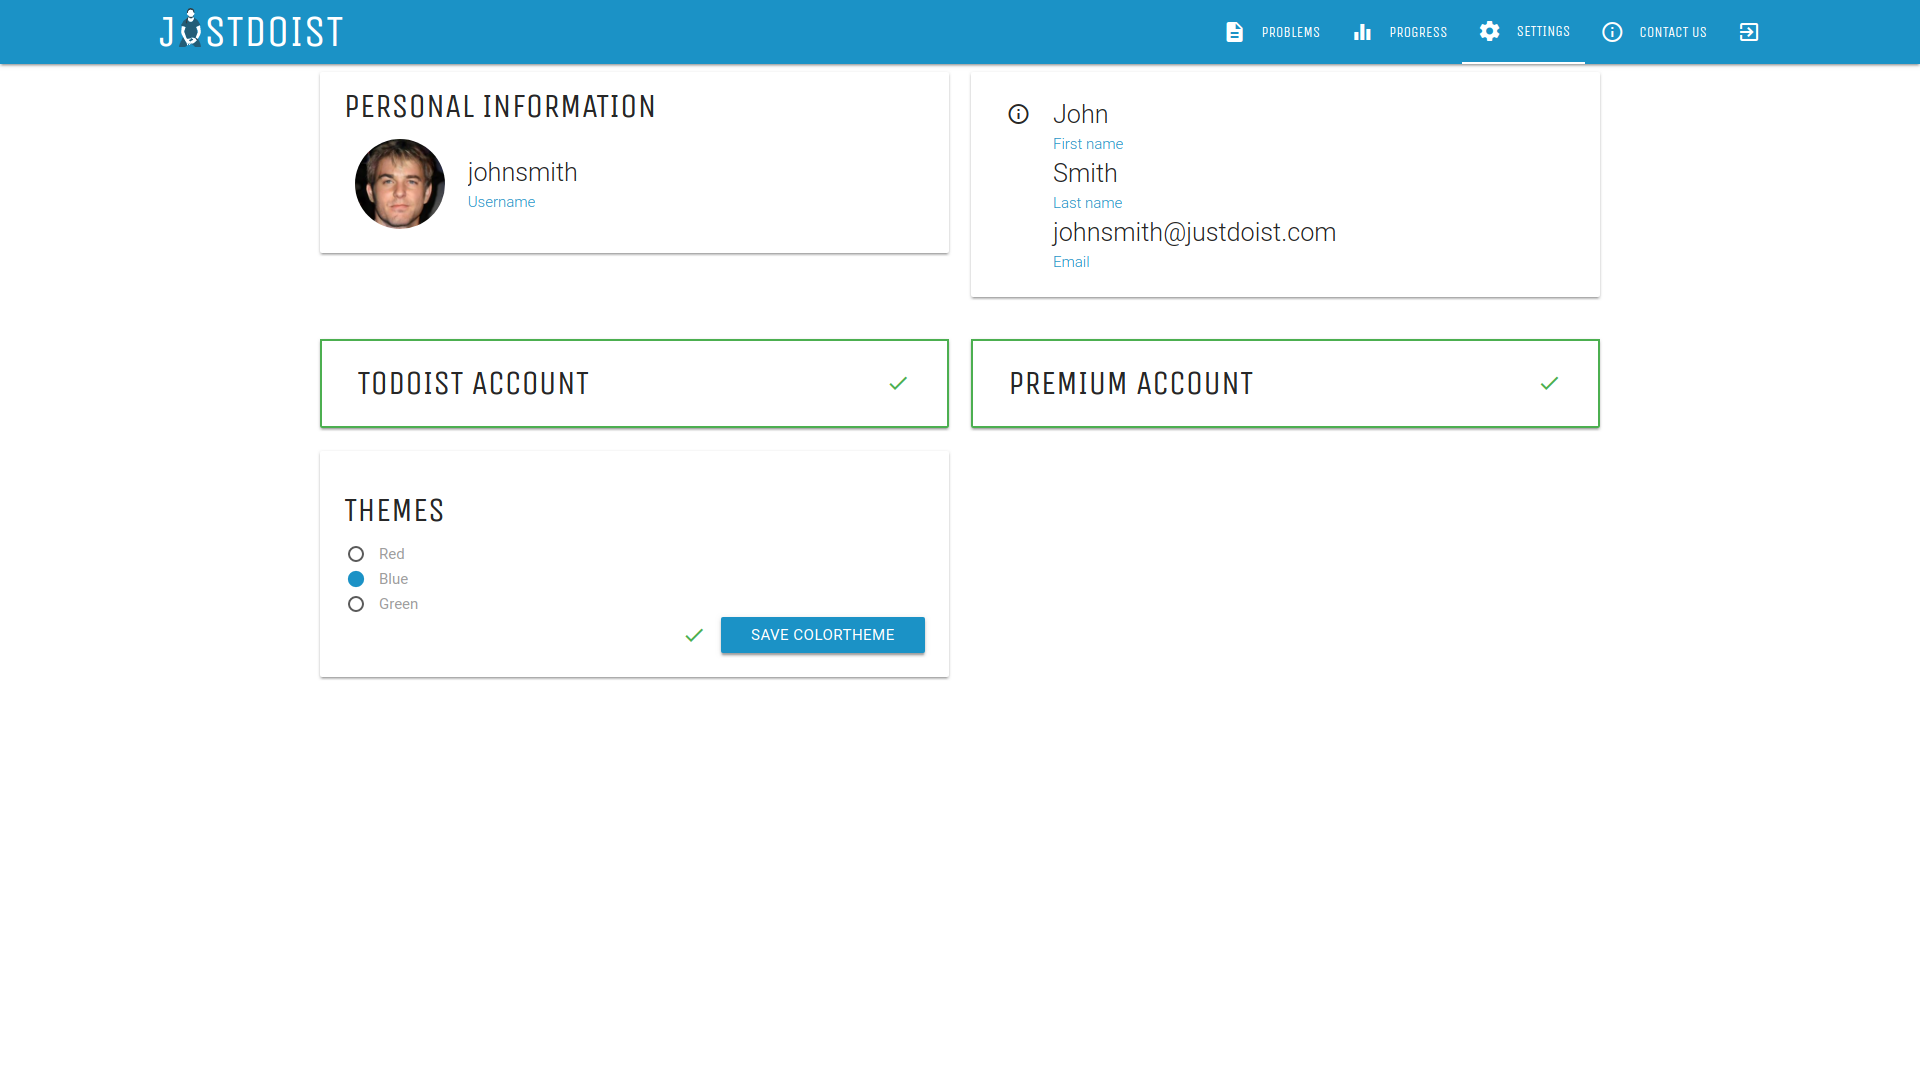
Task: Click the user profile info circle icon
Action: [1017, 113]
